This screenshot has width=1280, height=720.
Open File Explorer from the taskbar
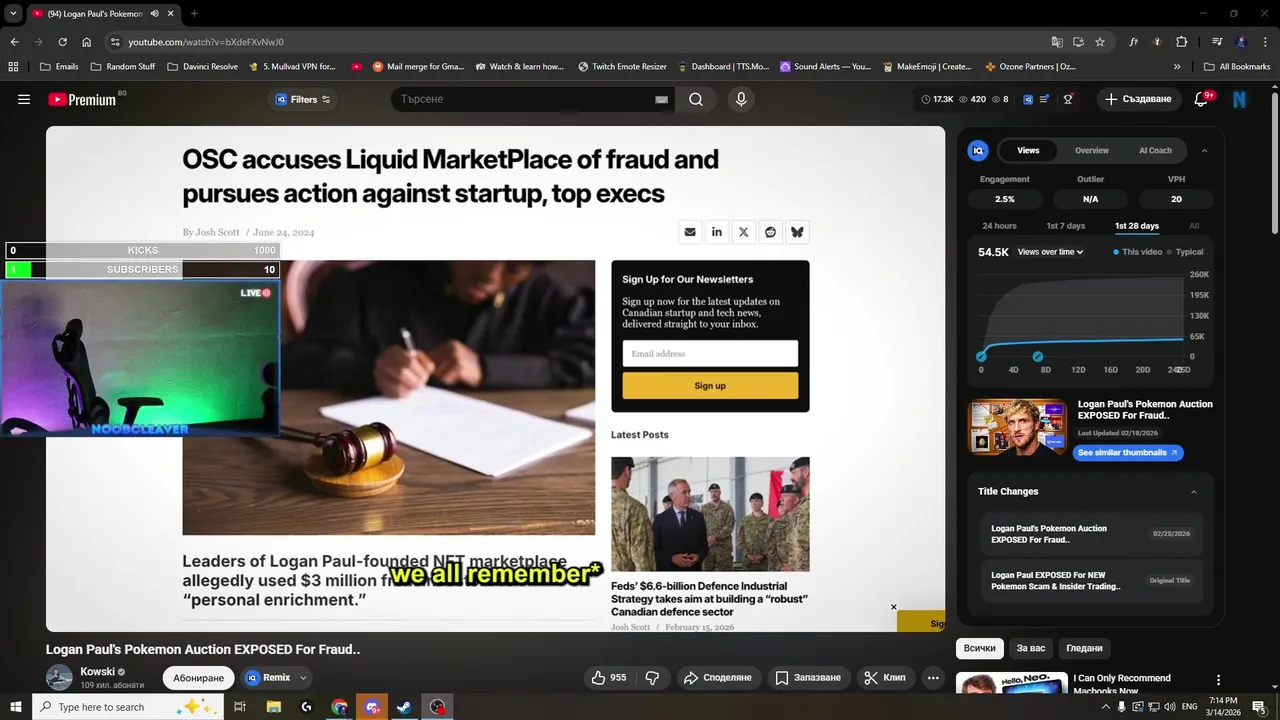tap(273, 707)
